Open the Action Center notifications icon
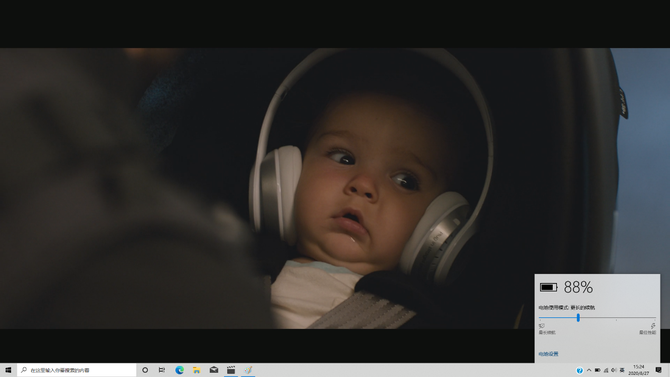 click(658, 370)
